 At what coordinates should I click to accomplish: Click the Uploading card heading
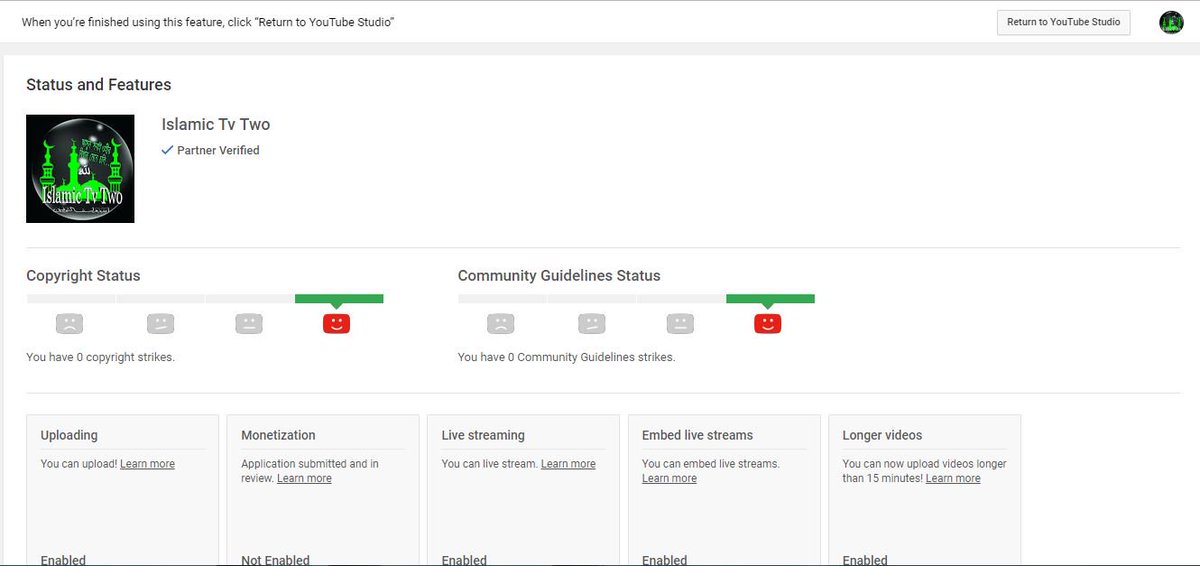pos(69,435)
